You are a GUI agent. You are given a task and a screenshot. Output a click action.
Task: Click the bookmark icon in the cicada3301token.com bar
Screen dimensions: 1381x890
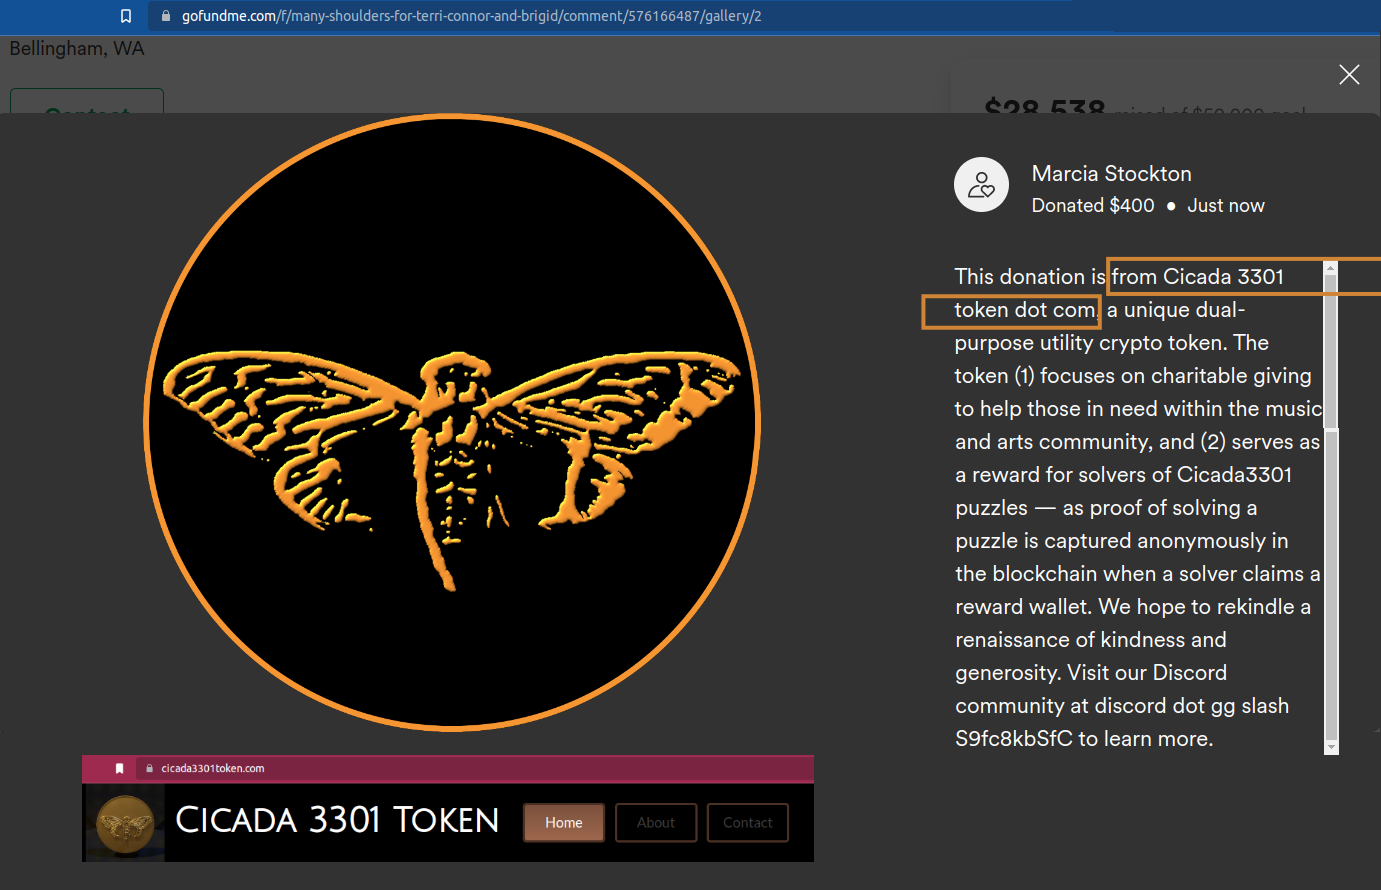[x=119, y=768]
